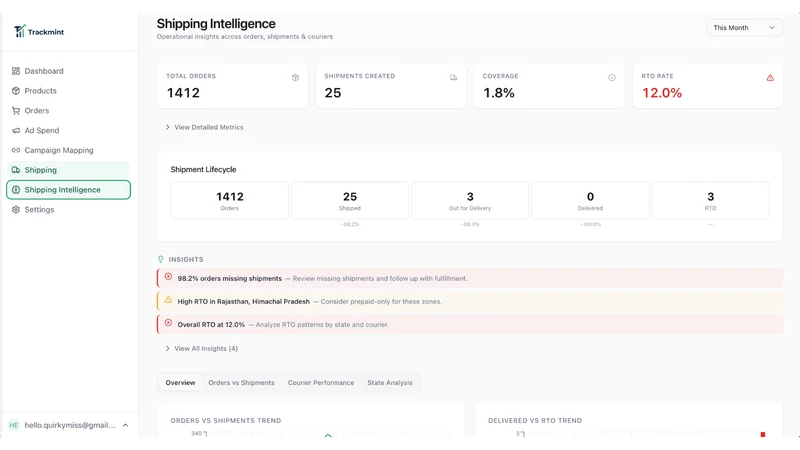Click the Shipping truck icon in sidebar
Image resolution: width=800 pixels, height=450 pixels.
pyautogui.click(x=16, y=170)
